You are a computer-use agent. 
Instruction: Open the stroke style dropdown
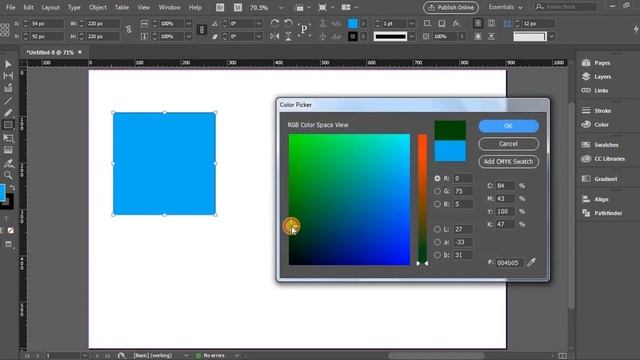click(412, 37)
